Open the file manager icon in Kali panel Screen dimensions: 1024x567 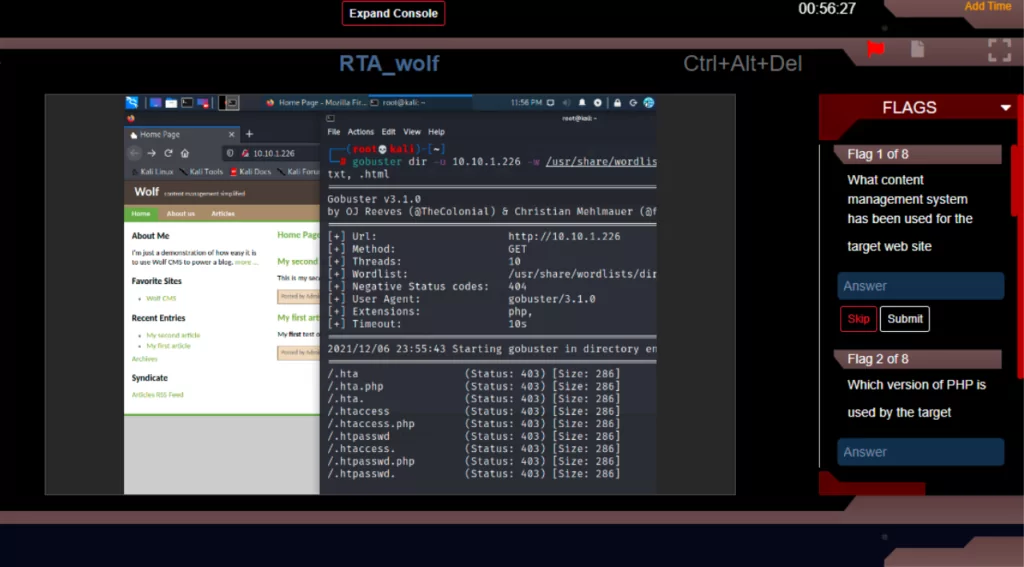pyautogui.click(x=171, y=103)
